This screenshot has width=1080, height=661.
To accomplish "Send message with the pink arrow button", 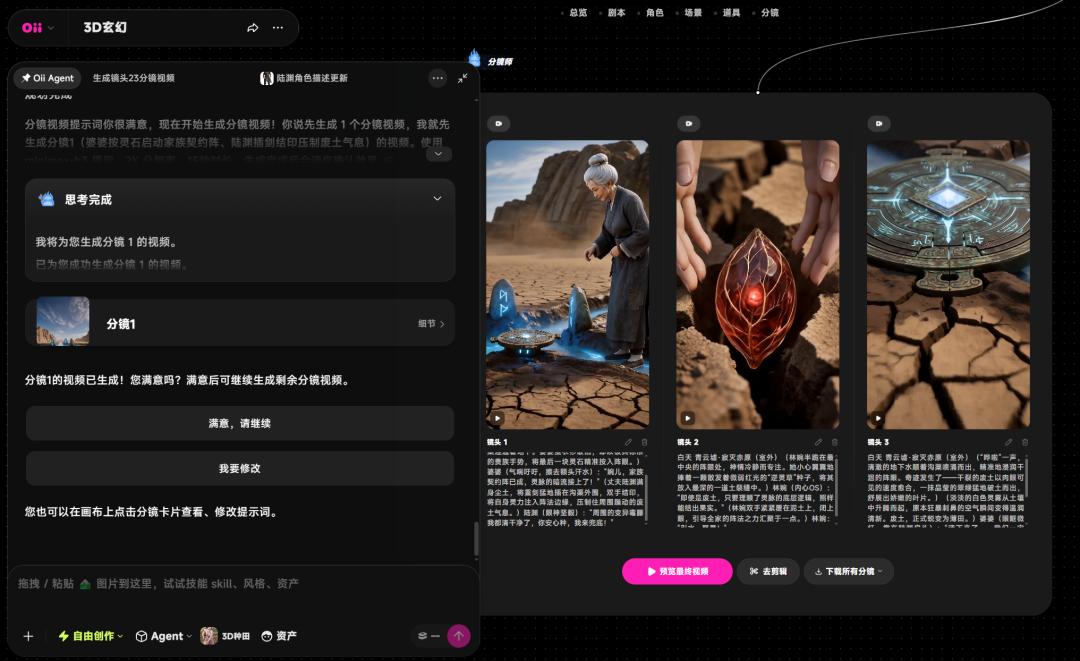I will (x=459, y=636).
